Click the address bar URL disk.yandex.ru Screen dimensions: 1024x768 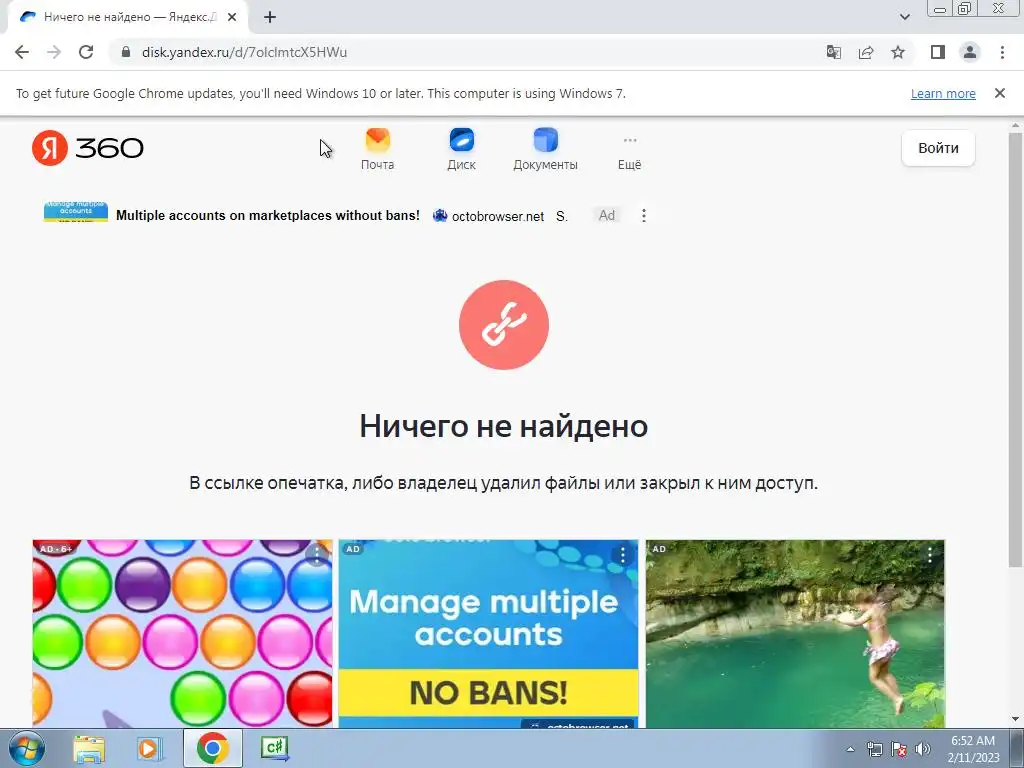(244, 52)
